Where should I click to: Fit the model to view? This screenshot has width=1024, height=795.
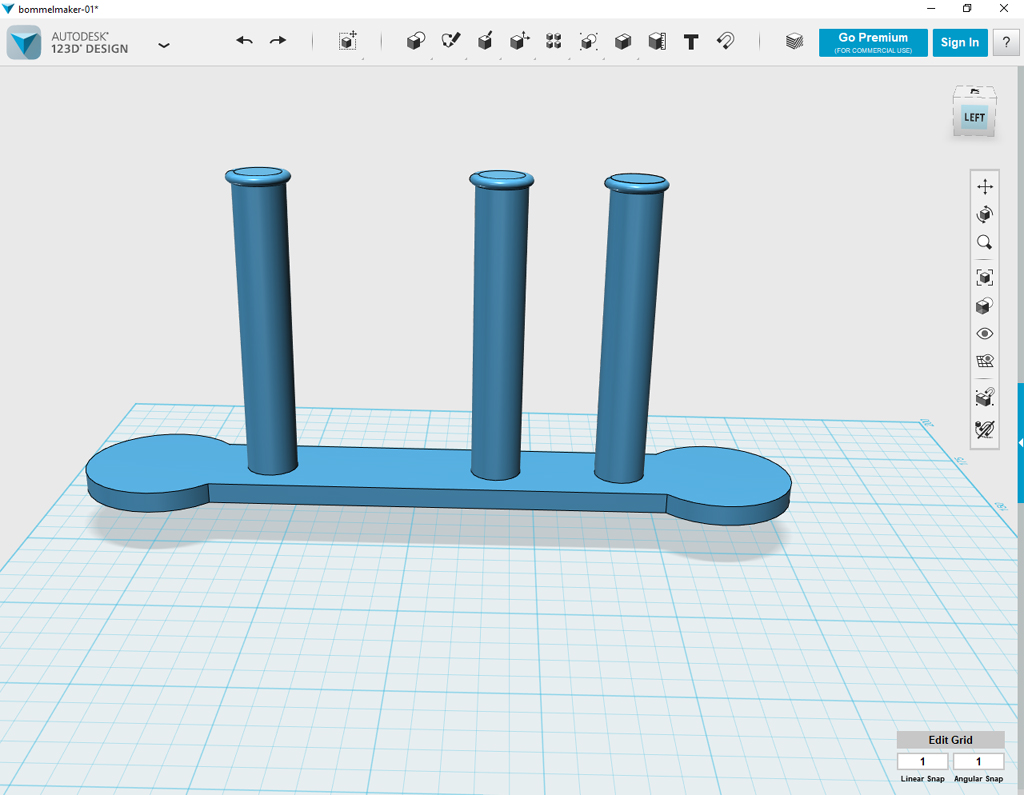tap(985, 278)
